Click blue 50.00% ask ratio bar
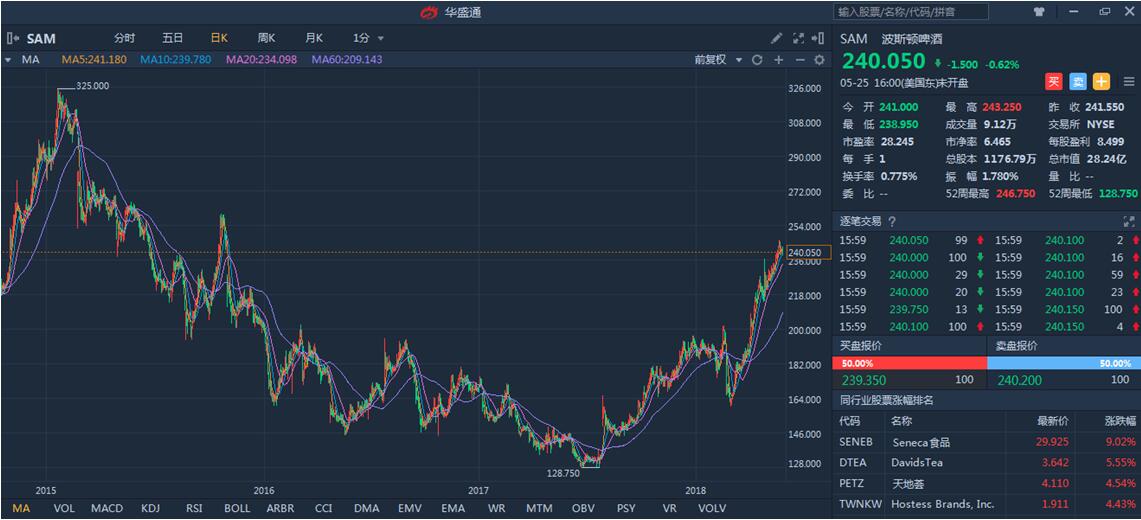Screen dimensions: 1141x520 1064,363
